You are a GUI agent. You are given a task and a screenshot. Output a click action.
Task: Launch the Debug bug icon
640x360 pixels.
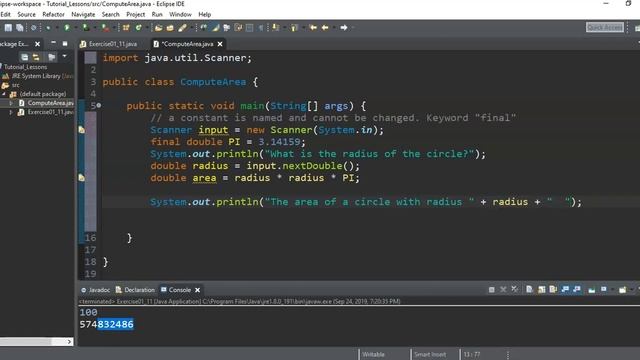tap(48, 27)
